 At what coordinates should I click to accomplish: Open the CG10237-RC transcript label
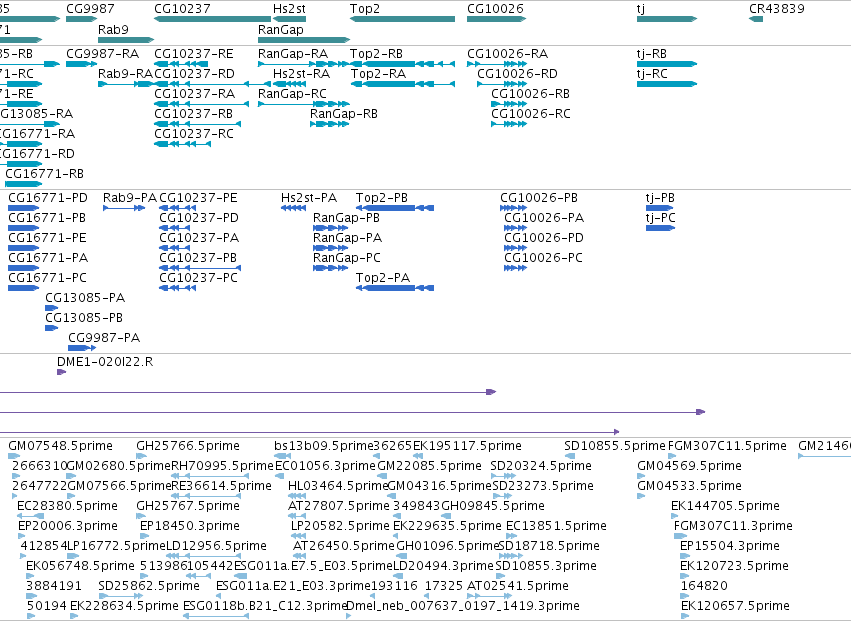pyautogui.click(x=194, y=134)
